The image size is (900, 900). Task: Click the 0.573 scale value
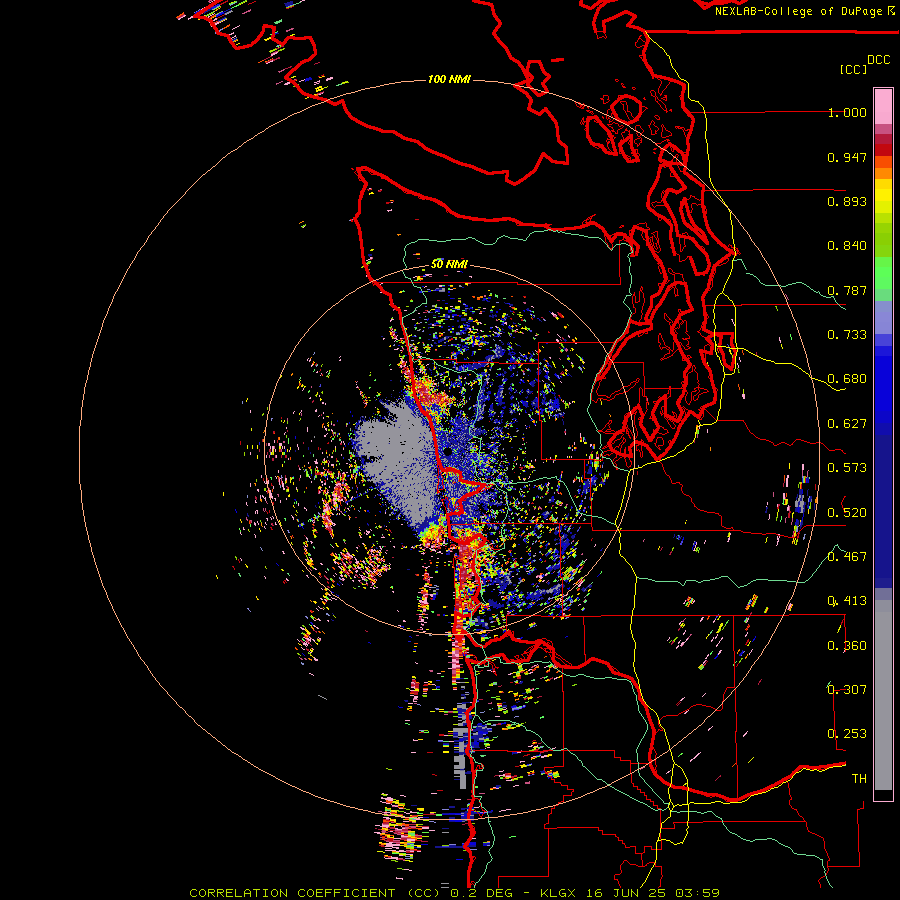[847, 468]
